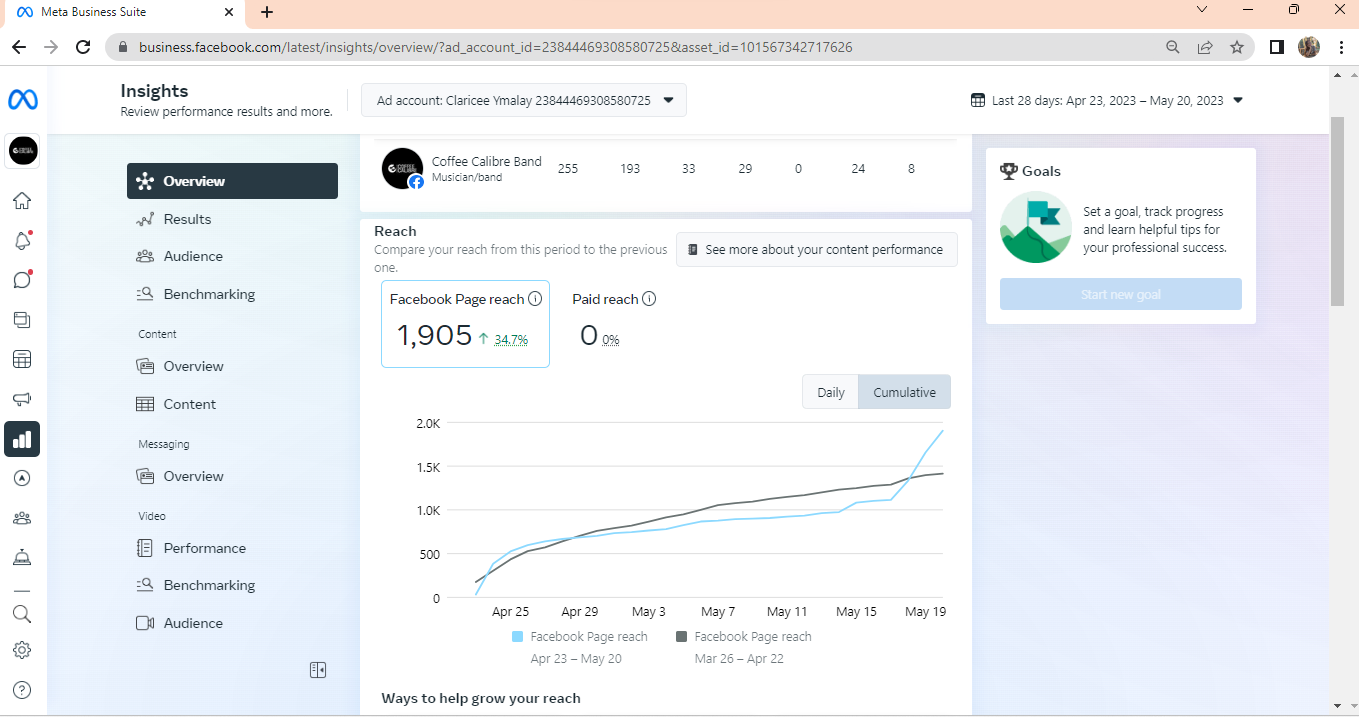Click Ways to help grow your reach heading
This screenshot has width=1359, height=717.
481,698
